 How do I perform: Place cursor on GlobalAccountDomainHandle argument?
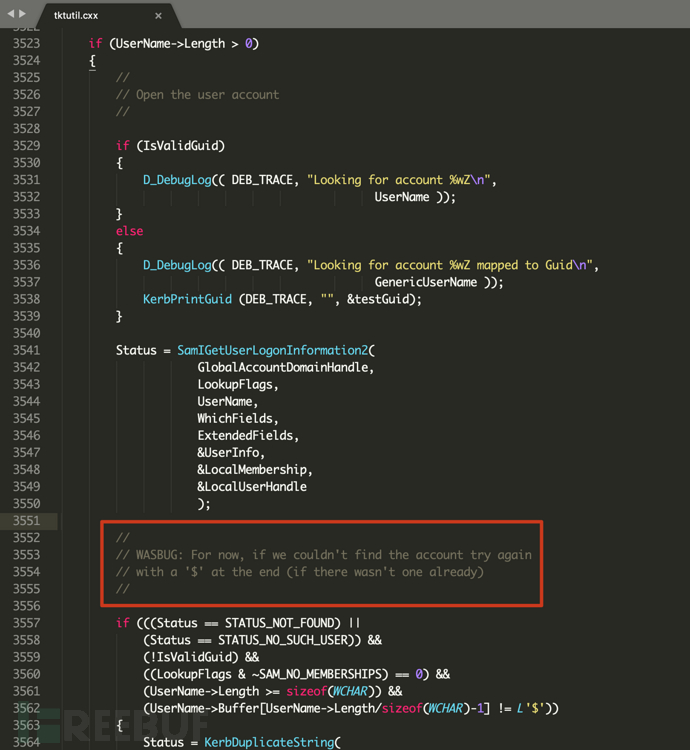point(285,367)
